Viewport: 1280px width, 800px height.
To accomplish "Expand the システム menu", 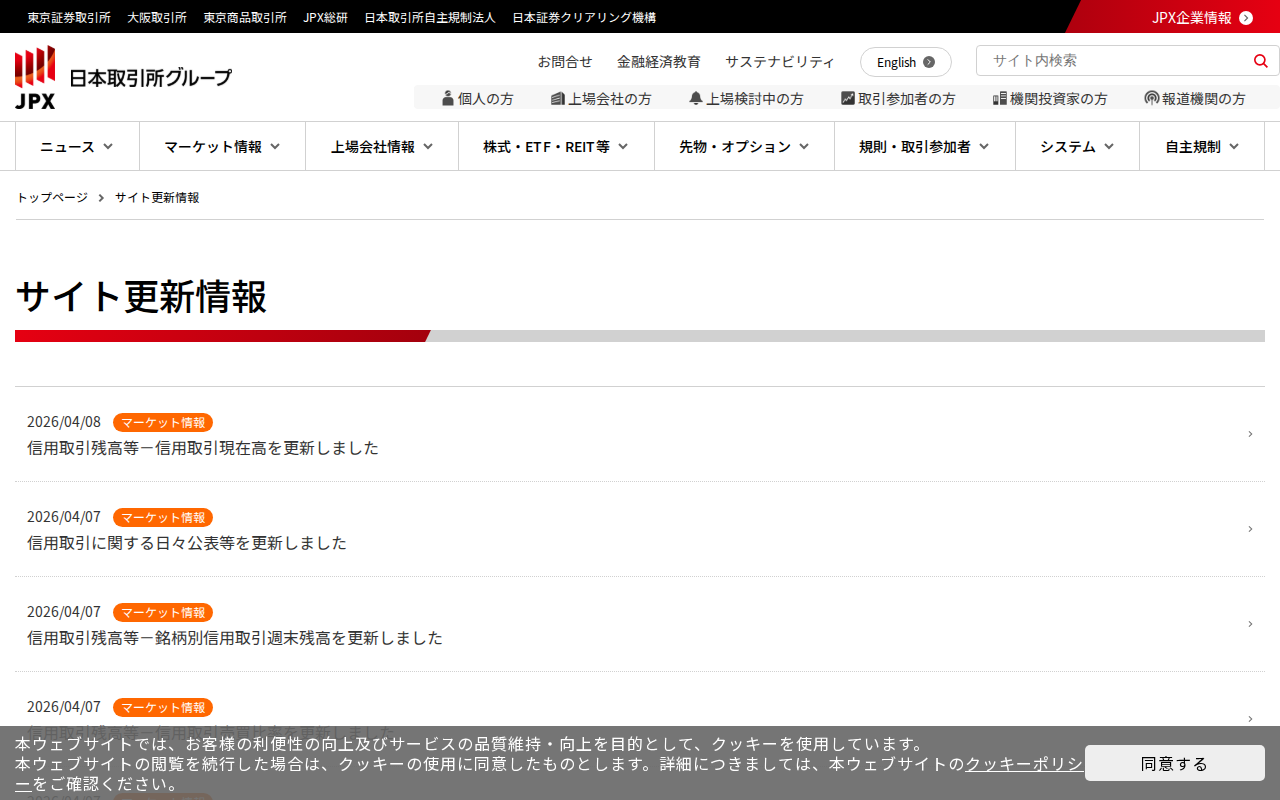I will click(1077, 147).
